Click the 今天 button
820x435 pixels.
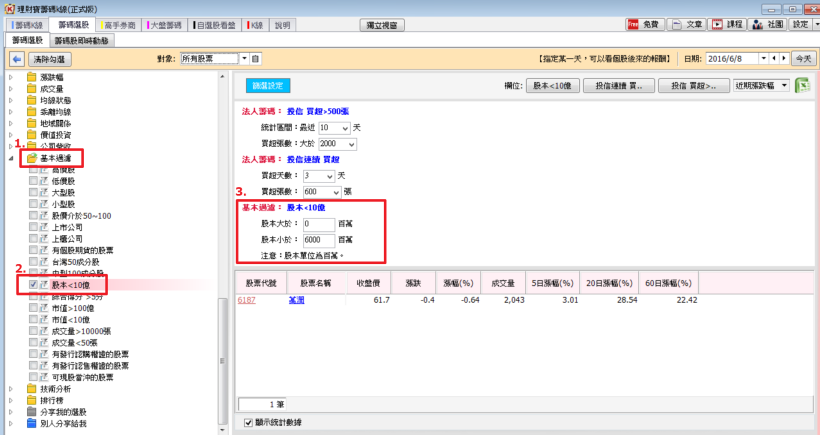click(x=803, y=59)
